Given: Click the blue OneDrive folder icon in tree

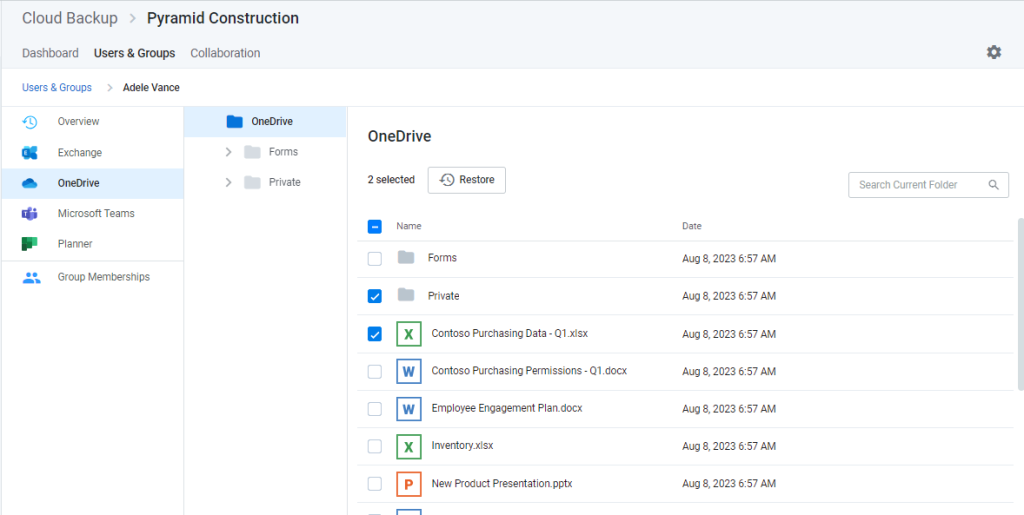Looking at the screenshot, I should click(x=234, y=121).
